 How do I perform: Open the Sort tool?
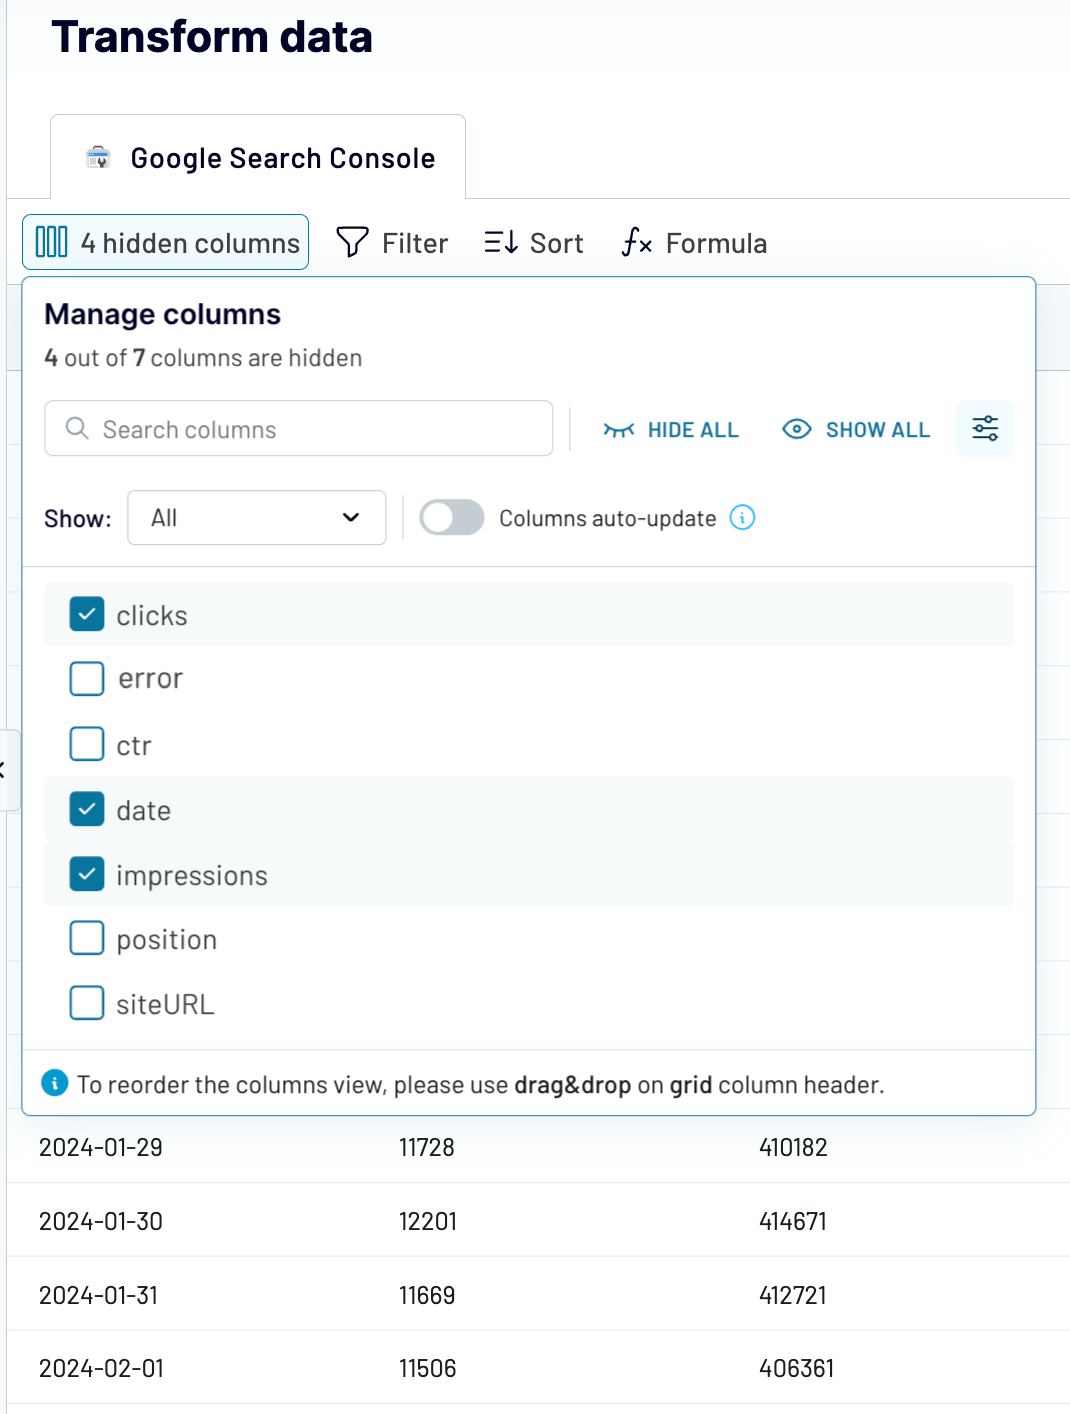534,243
